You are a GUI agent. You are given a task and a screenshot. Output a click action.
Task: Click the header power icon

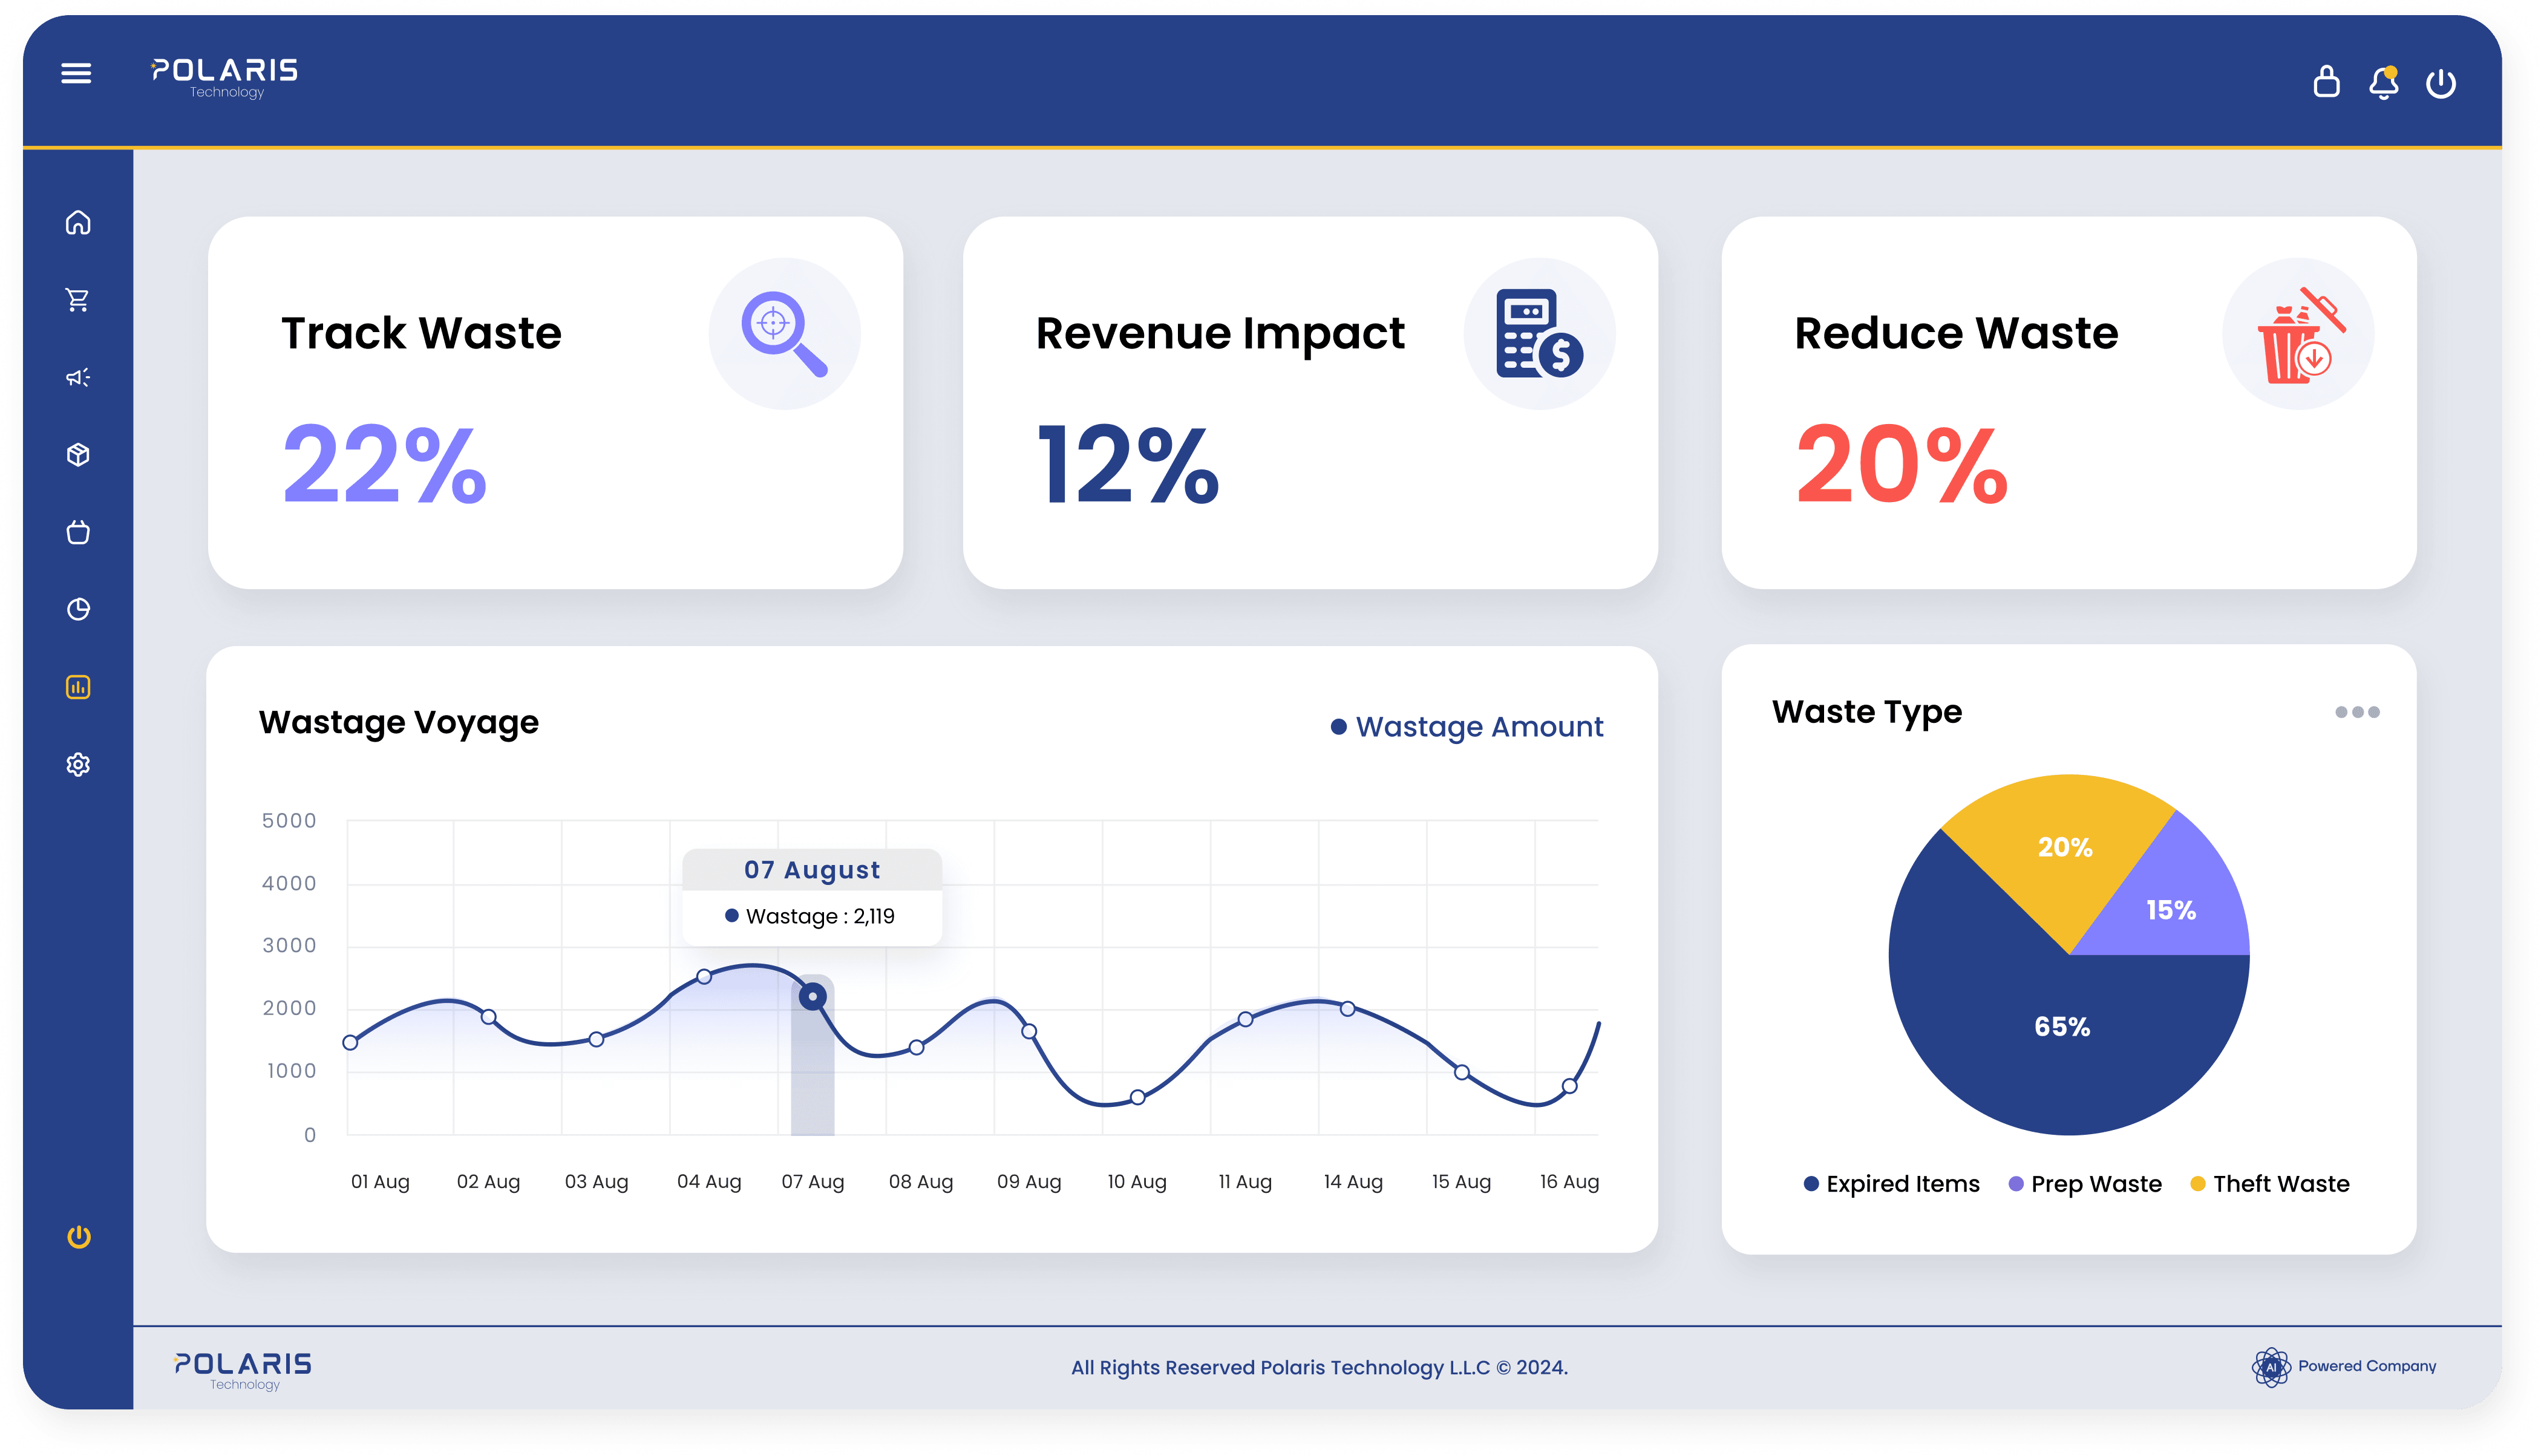point(2440,83)
